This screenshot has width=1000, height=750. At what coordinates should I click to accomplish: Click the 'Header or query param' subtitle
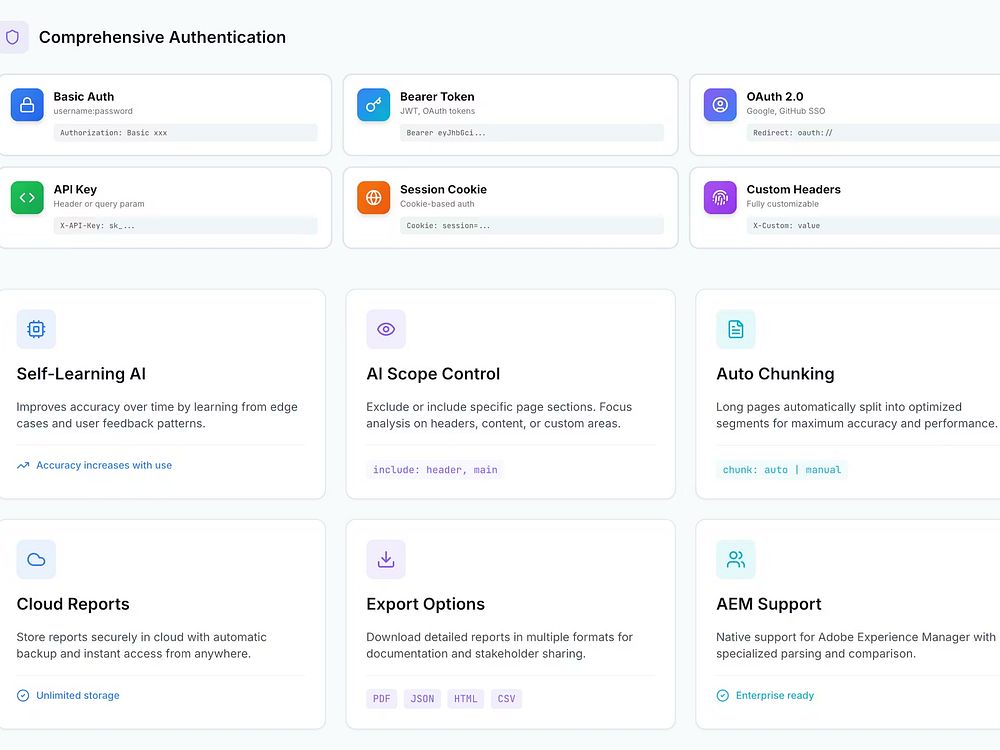coord(99,204)
